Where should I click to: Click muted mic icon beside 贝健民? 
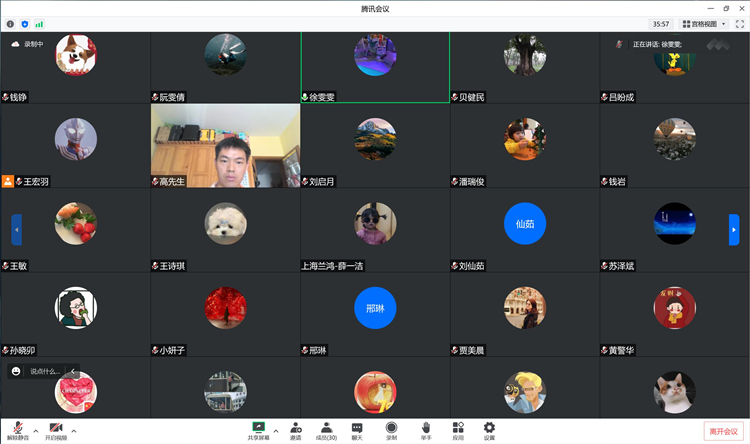point(454,97)
